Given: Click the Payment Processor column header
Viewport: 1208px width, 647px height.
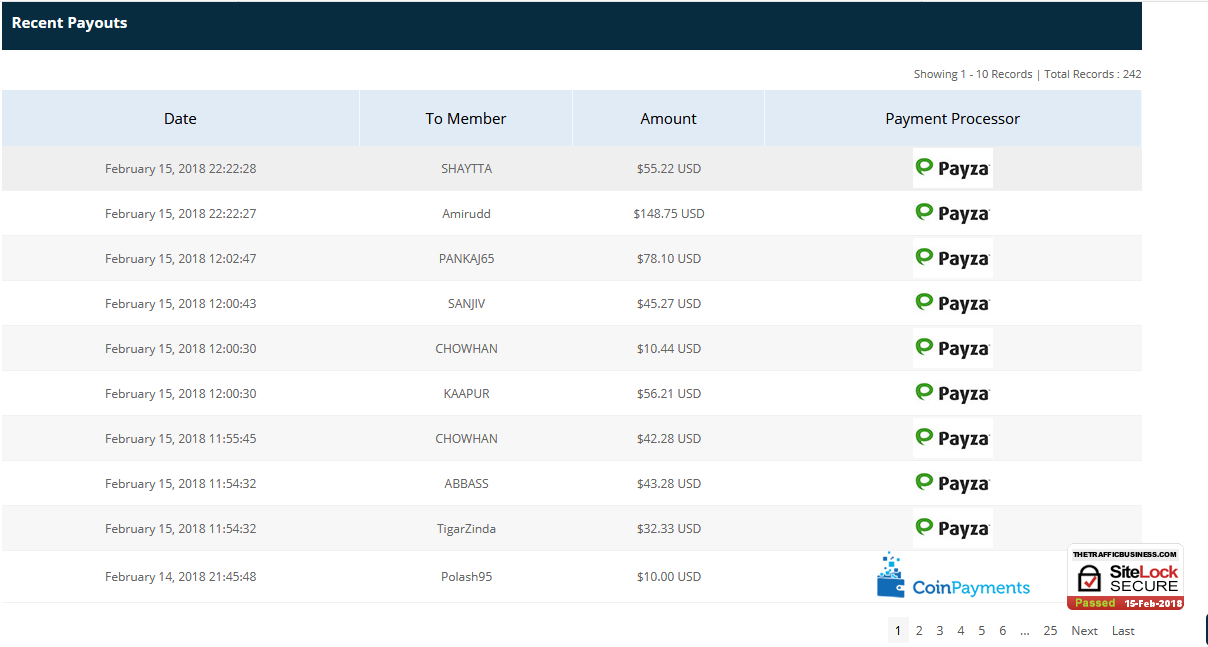Looking at the screenshot, I should point(952,119).
